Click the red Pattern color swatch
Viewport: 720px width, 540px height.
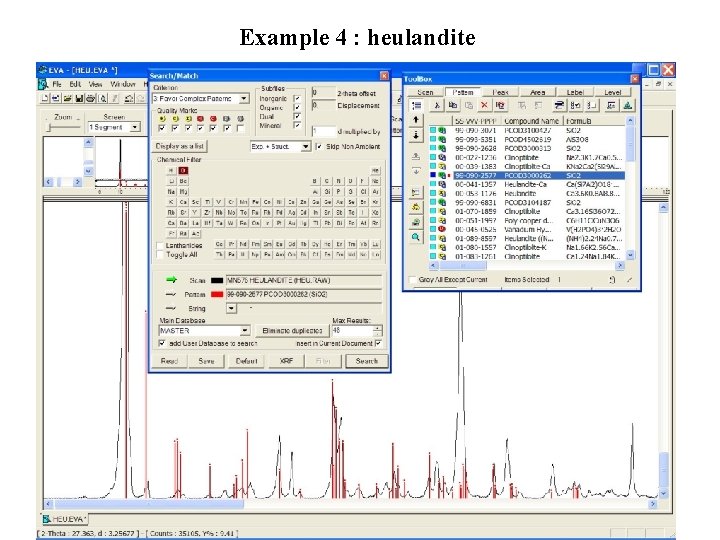point(217,294)
